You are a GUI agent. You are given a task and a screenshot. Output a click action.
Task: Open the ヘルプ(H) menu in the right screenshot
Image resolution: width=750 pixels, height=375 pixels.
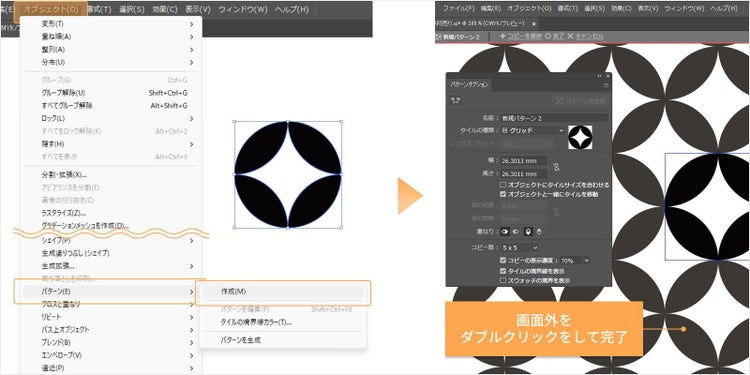[x=725, y=9]
